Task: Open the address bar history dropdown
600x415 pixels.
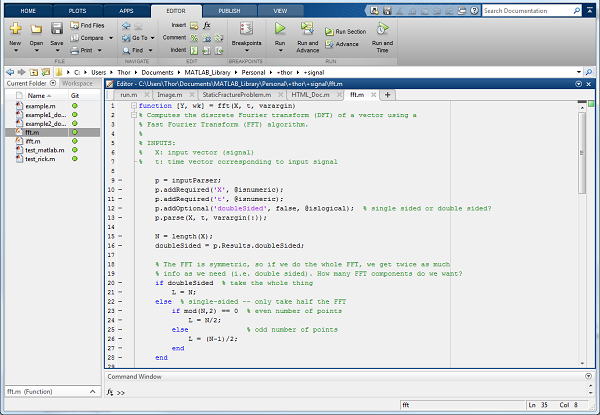Action: tap(579, 72)
